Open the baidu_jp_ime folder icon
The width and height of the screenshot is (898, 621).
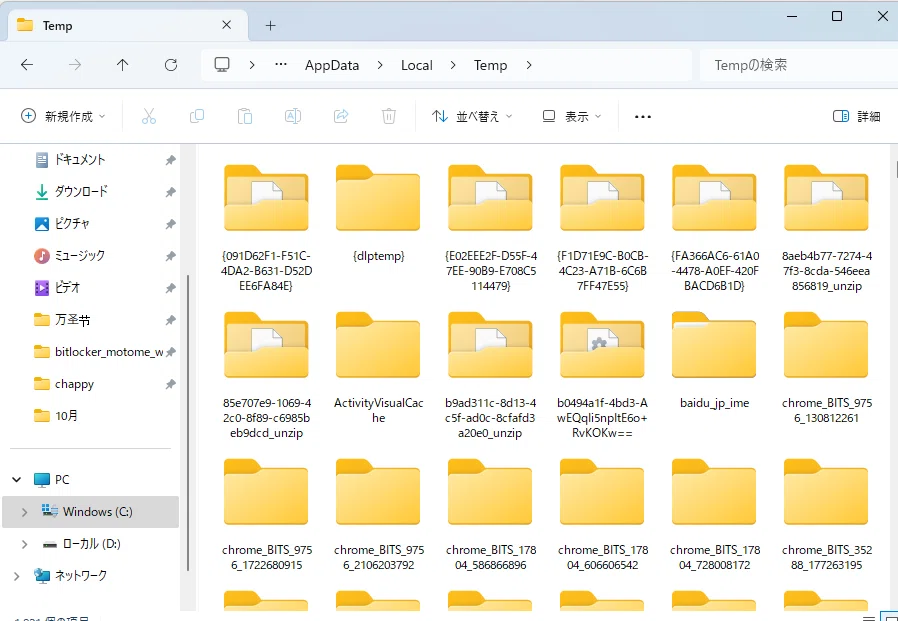(x=714, y=345)
